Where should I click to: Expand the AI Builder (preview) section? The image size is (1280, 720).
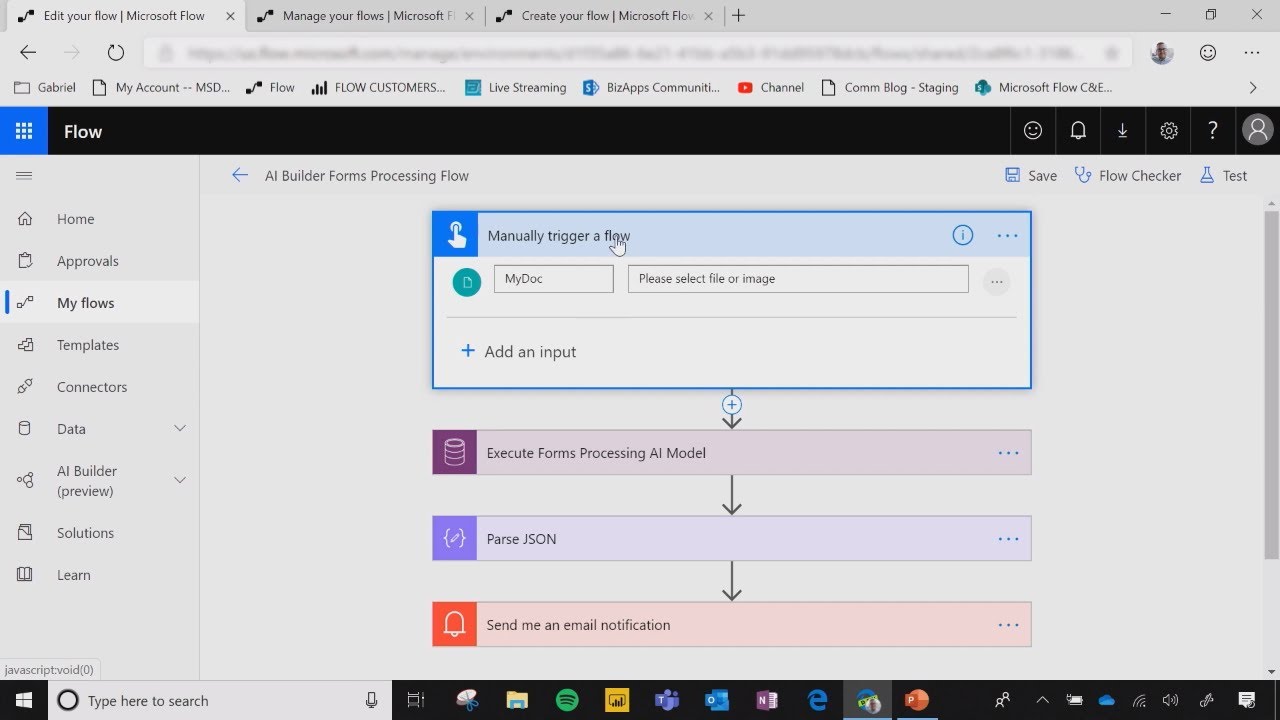[x=180, y=480]
